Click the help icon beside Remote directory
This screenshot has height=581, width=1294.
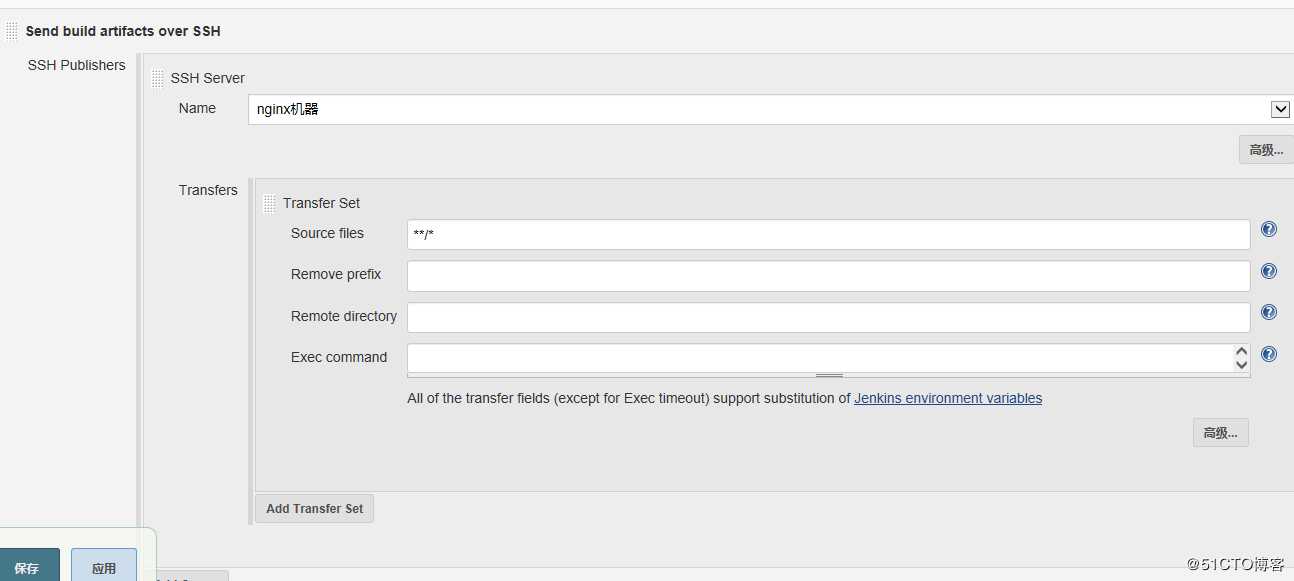tap(1269, 312)
